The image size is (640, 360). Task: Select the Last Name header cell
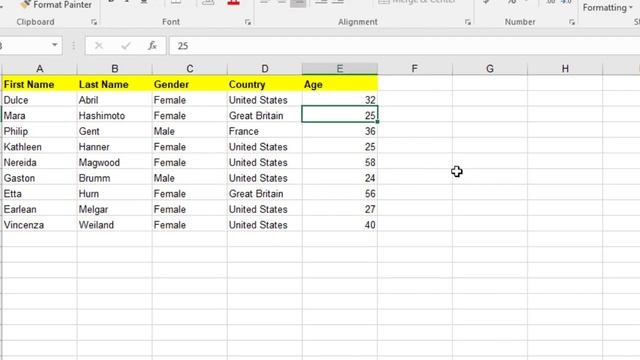click(x=115, y=84)
